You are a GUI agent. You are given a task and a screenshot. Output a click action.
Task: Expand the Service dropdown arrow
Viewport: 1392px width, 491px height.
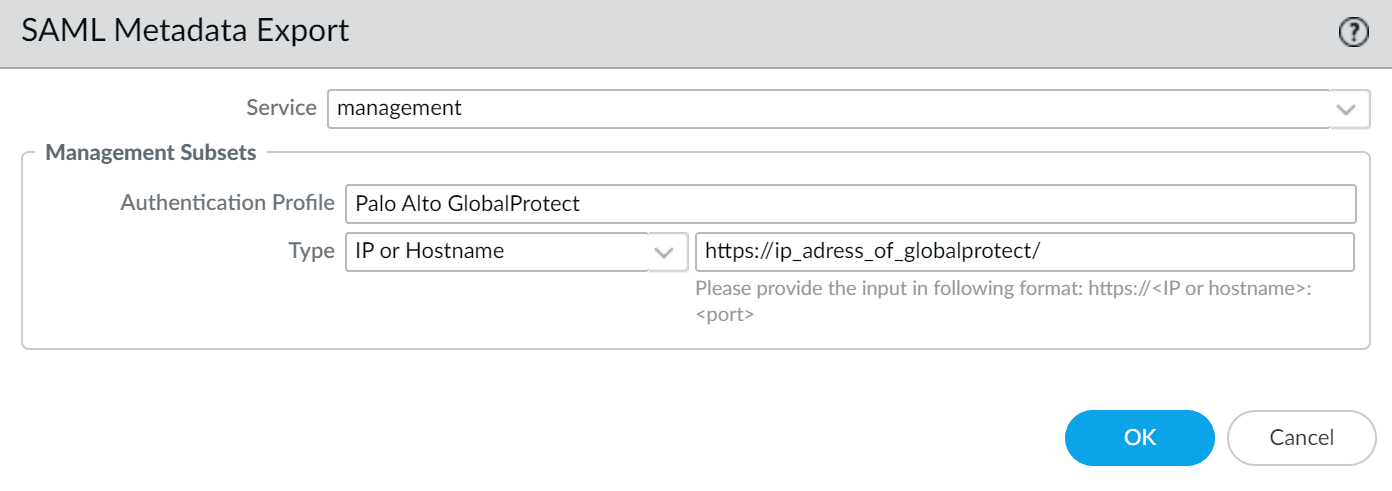(1349, 108)
